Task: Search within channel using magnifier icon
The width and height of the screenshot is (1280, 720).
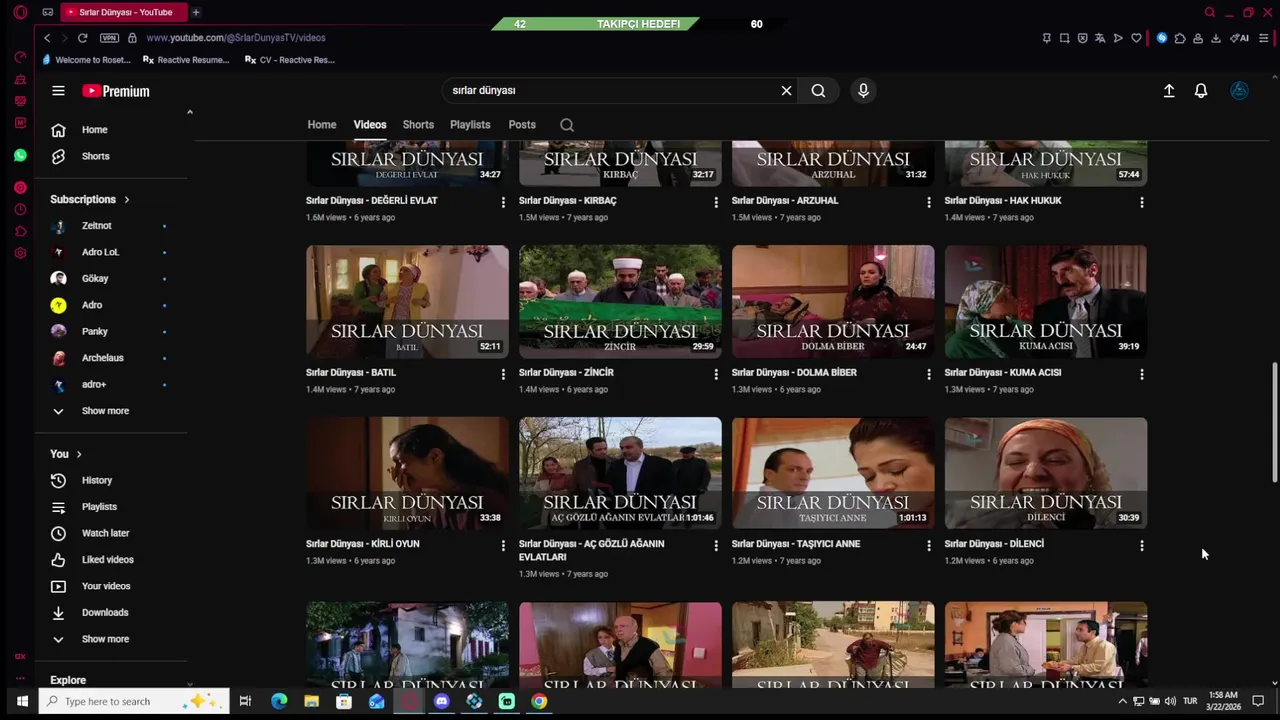Action: pos(567,125)
